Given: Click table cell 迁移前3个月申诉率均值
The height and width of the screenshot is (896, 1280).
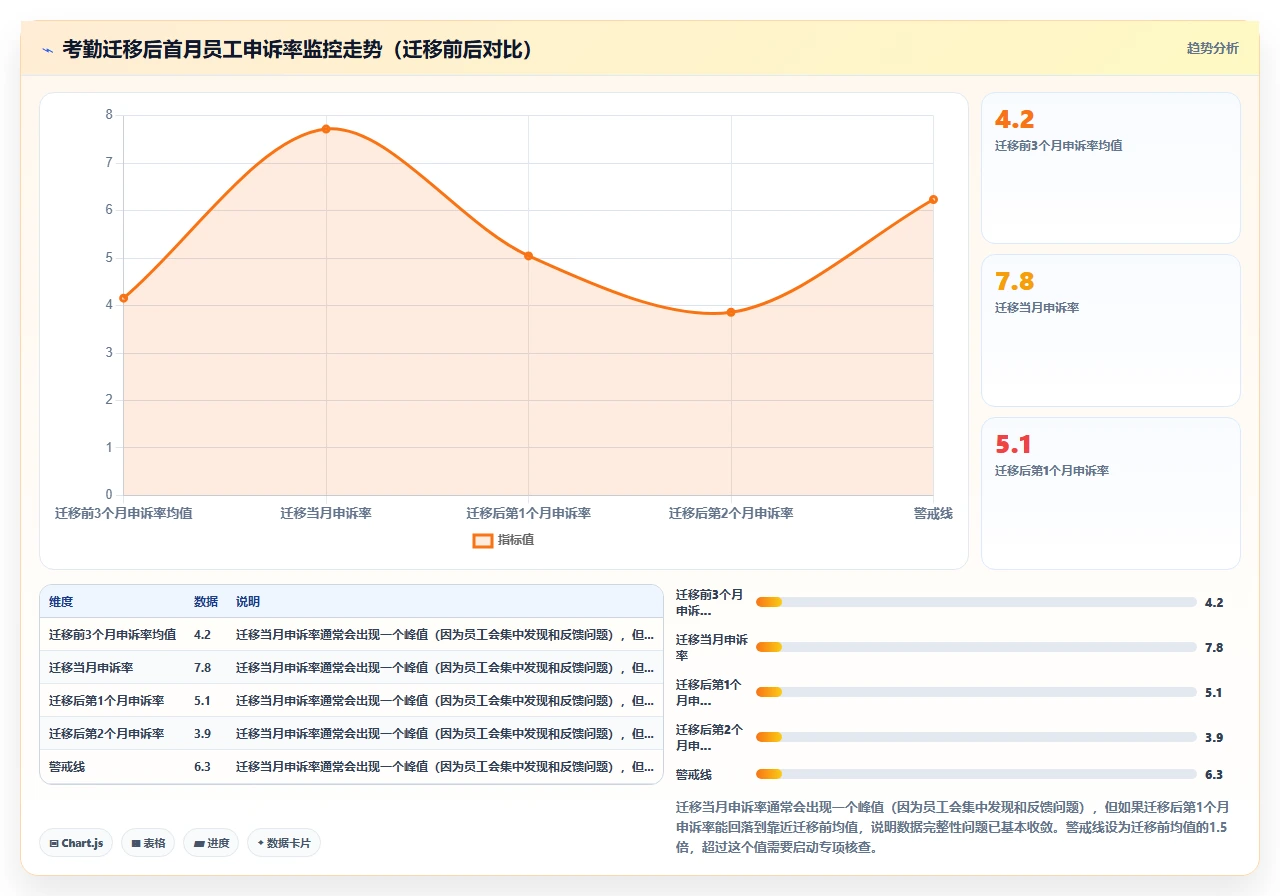Looking at the screenshot, I should coord(113,634).
